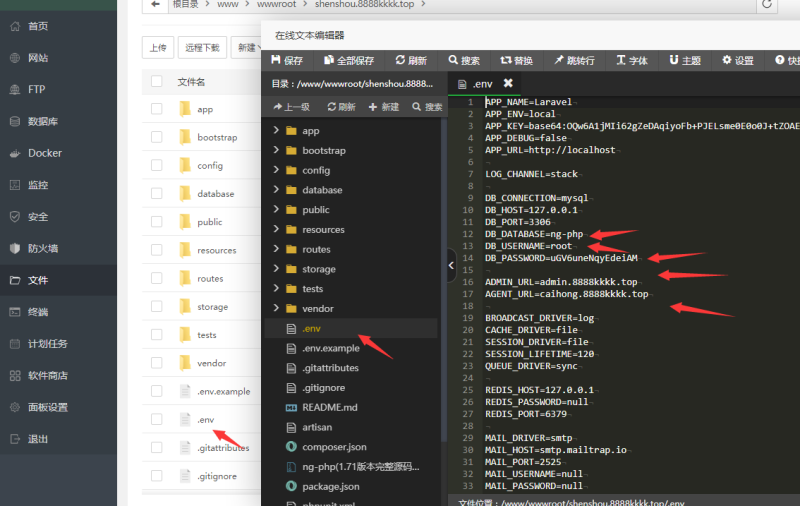Check the database folder checkbox in file list
Image resolution: width=800 pixels, height=506 pixels.
157,193
